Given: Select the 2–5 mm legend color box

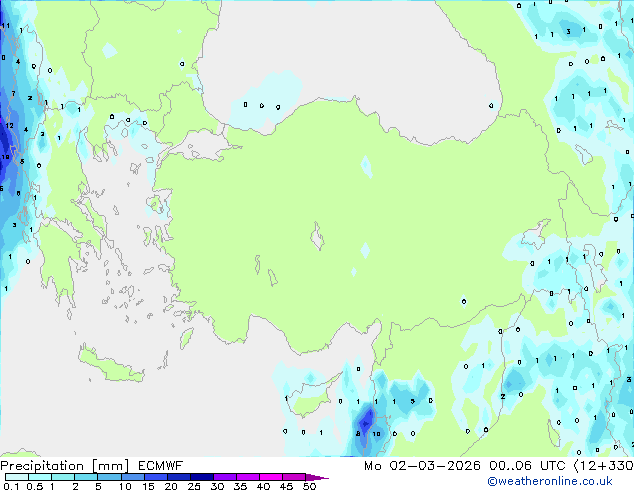Looking at the screenshot, I should tap(86, 477).
